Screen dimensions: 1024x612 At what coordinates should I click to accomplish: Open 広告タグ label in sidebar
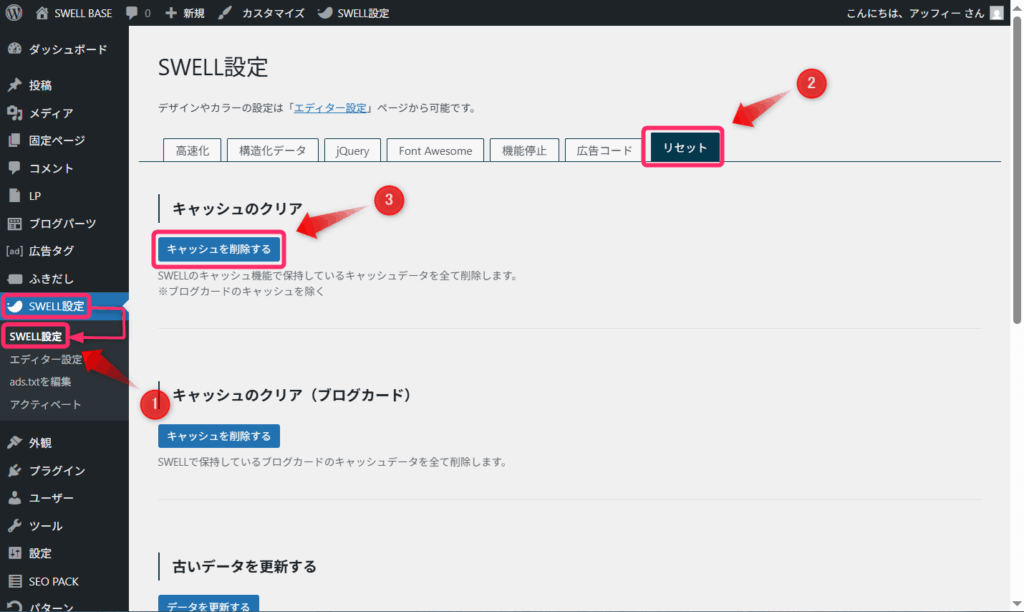(51, 251)
